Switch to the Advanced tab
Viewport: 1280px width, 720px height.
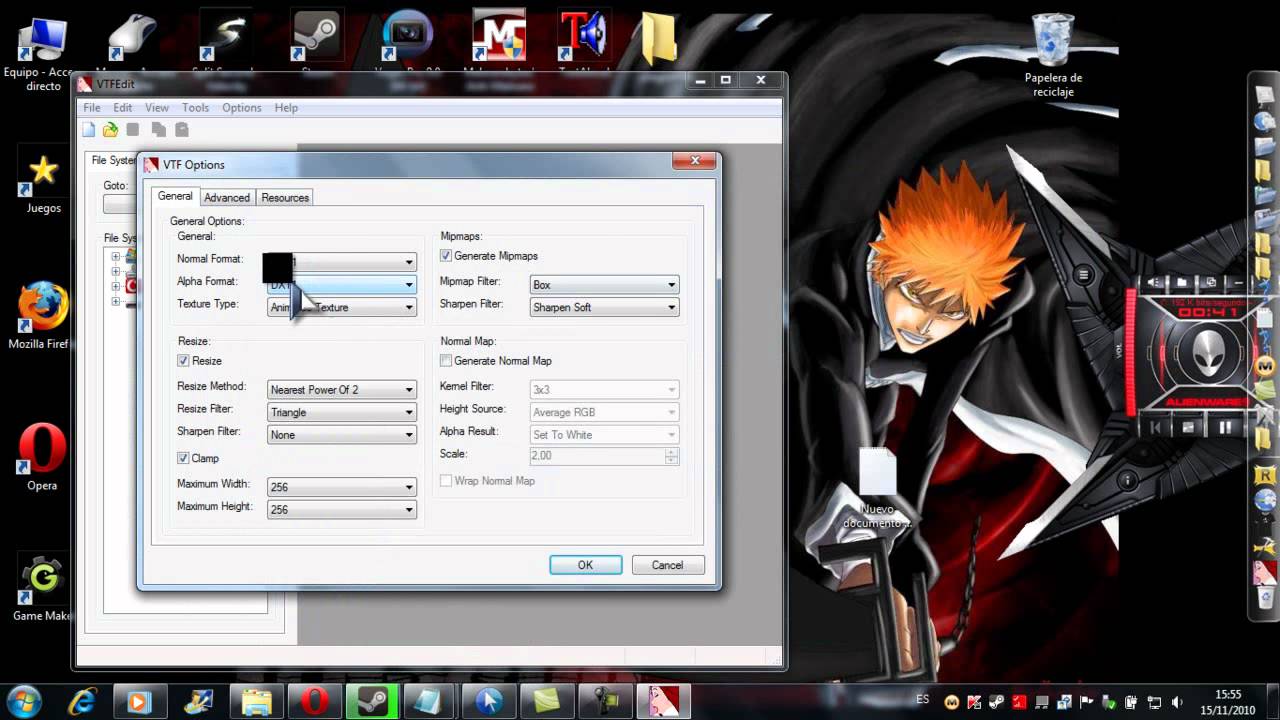227,197
